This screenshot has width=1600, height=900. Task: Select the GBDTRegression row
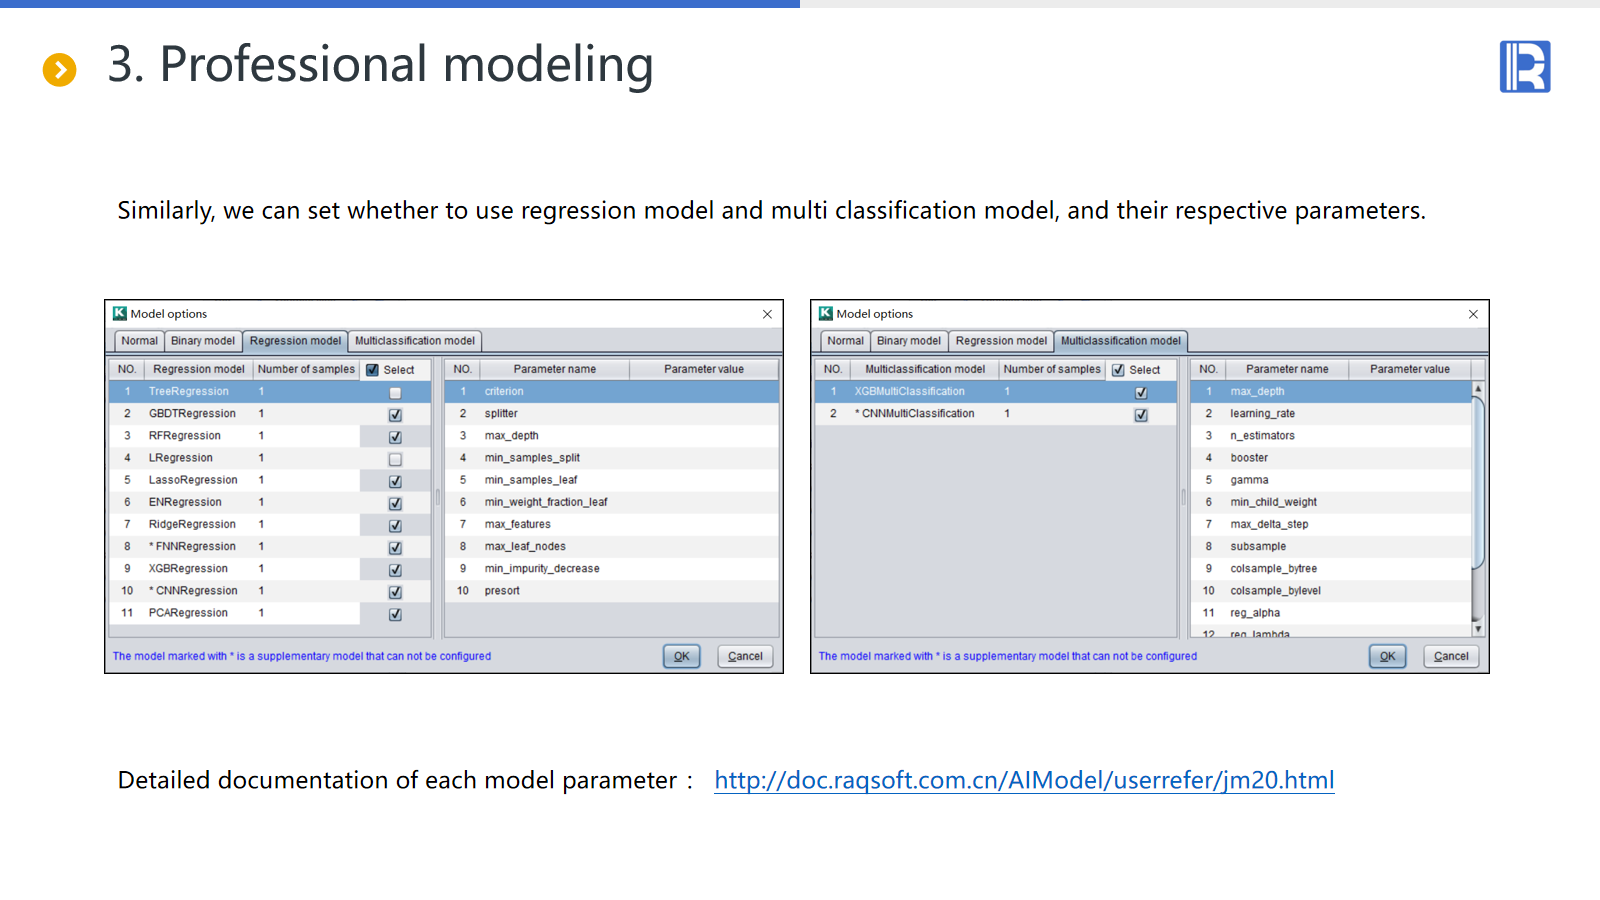pos(192,414)
